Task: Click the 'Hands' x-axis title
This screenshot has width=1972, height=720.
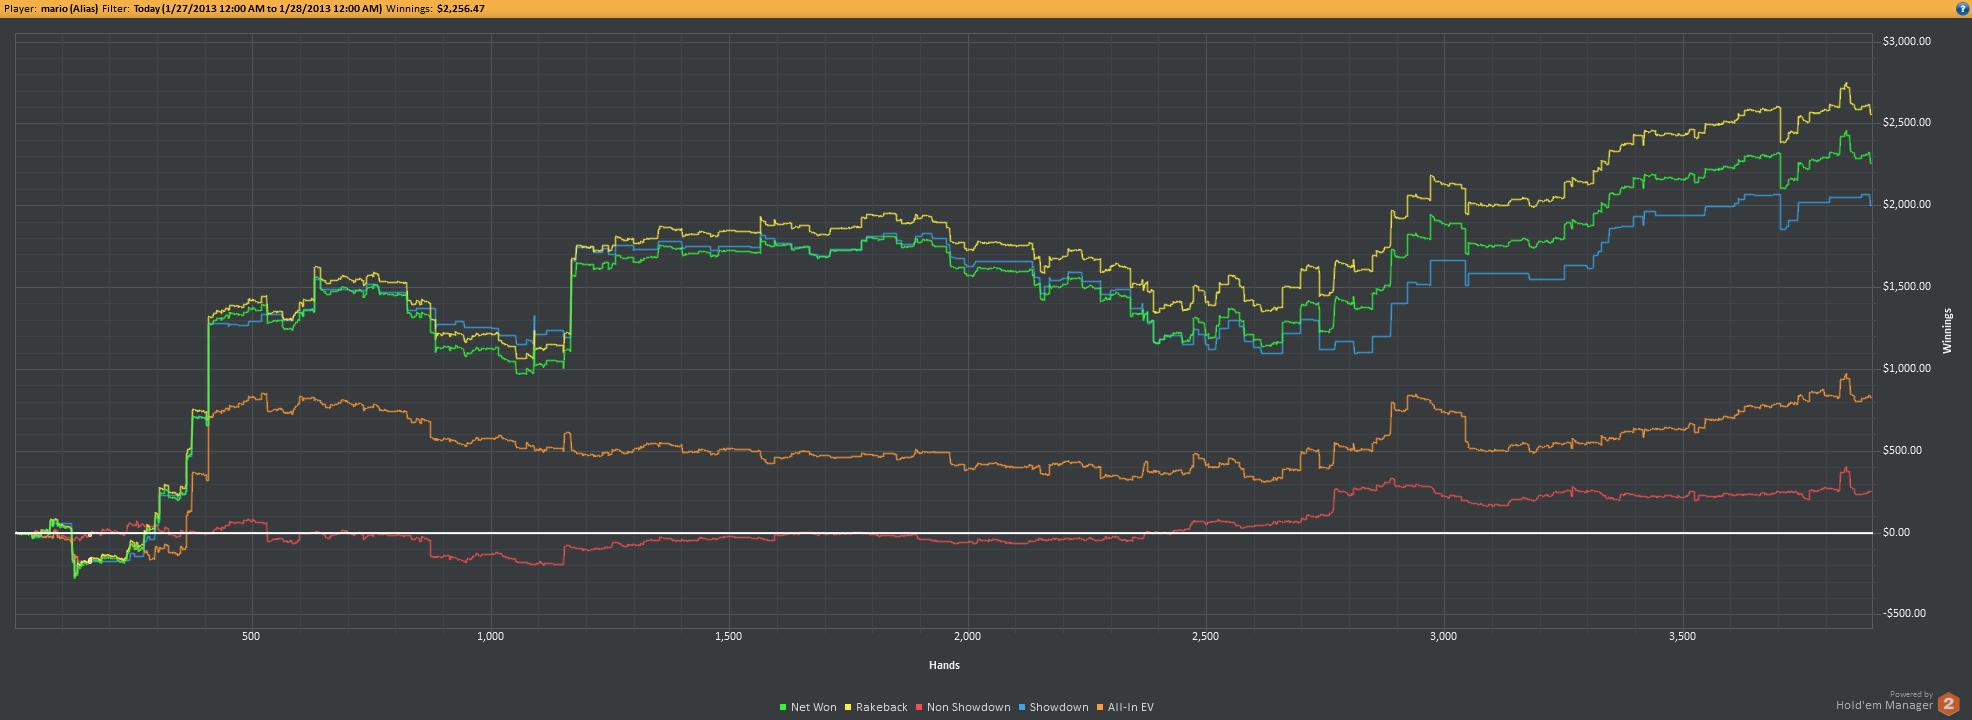Action: [944, 665]
